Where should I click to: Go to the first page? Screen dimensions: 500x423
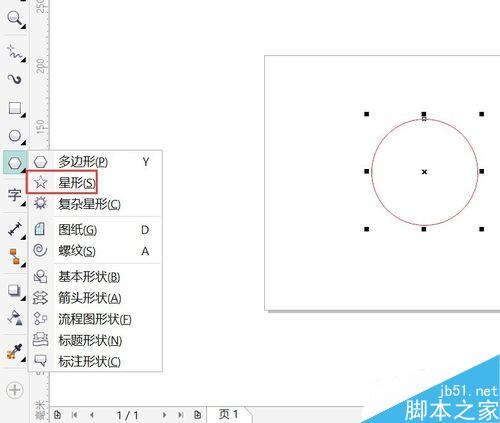click(74, 415)
